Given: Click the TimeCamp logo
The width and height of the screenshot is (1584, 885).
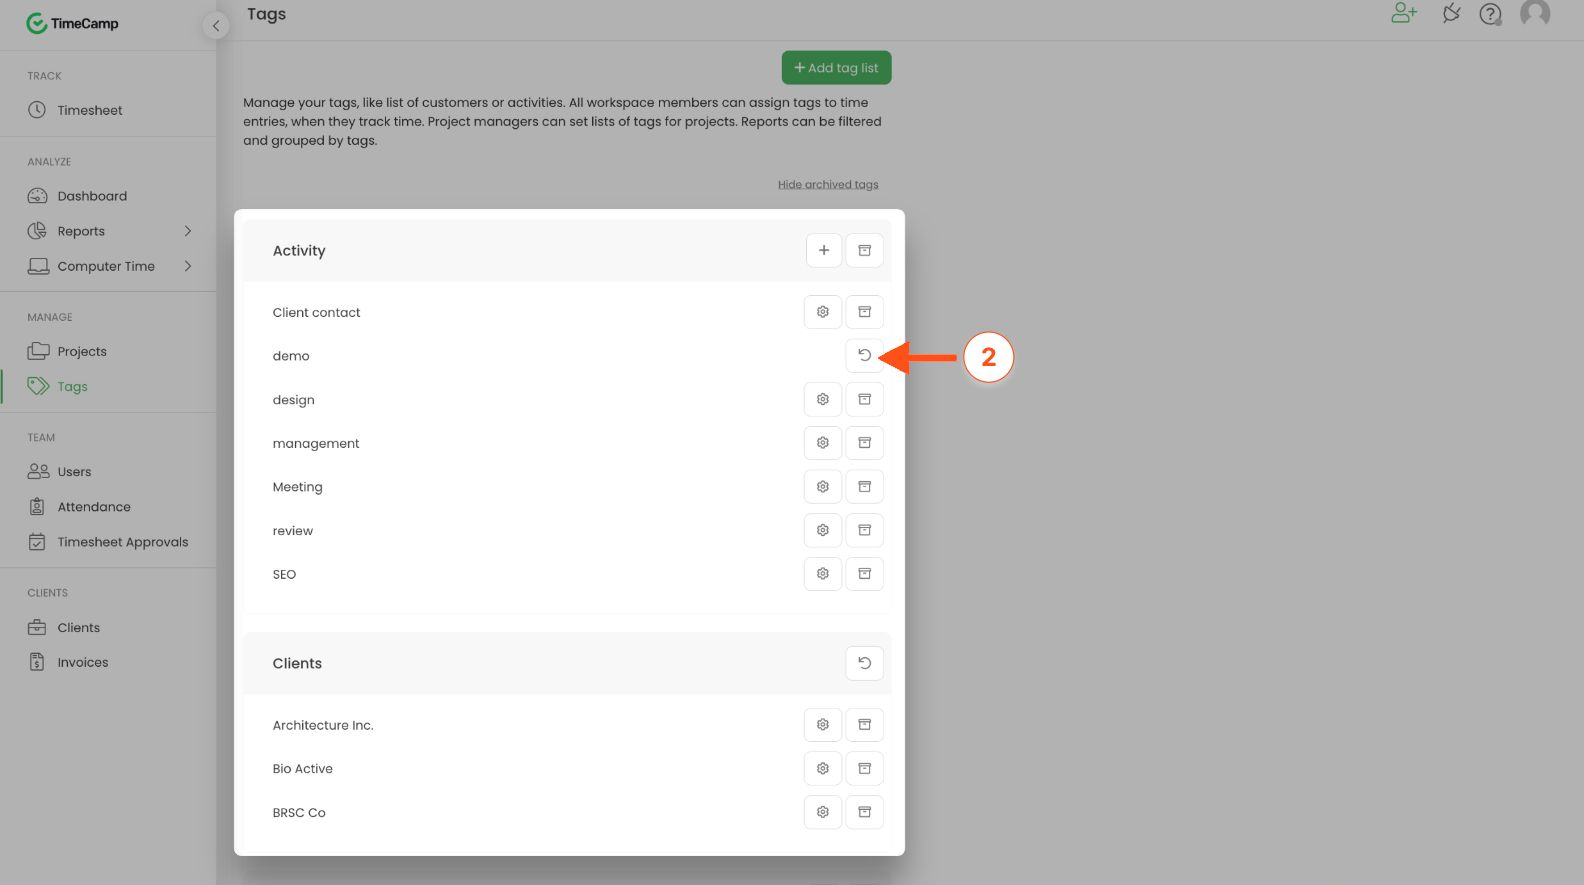Looking at the screenshot, I should [72, 23].
